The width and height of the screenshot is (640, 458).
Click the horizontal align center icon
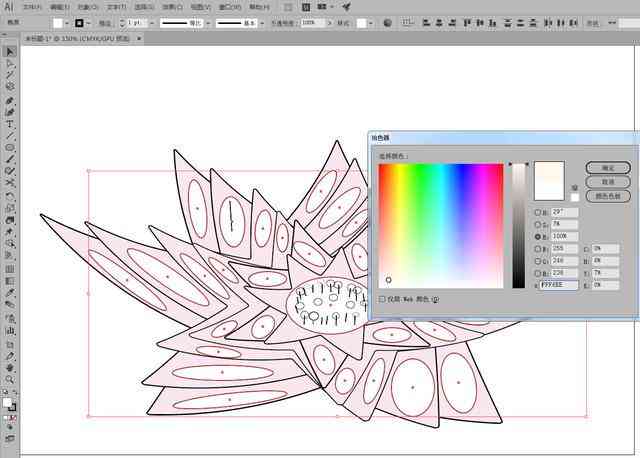[439, 23]
